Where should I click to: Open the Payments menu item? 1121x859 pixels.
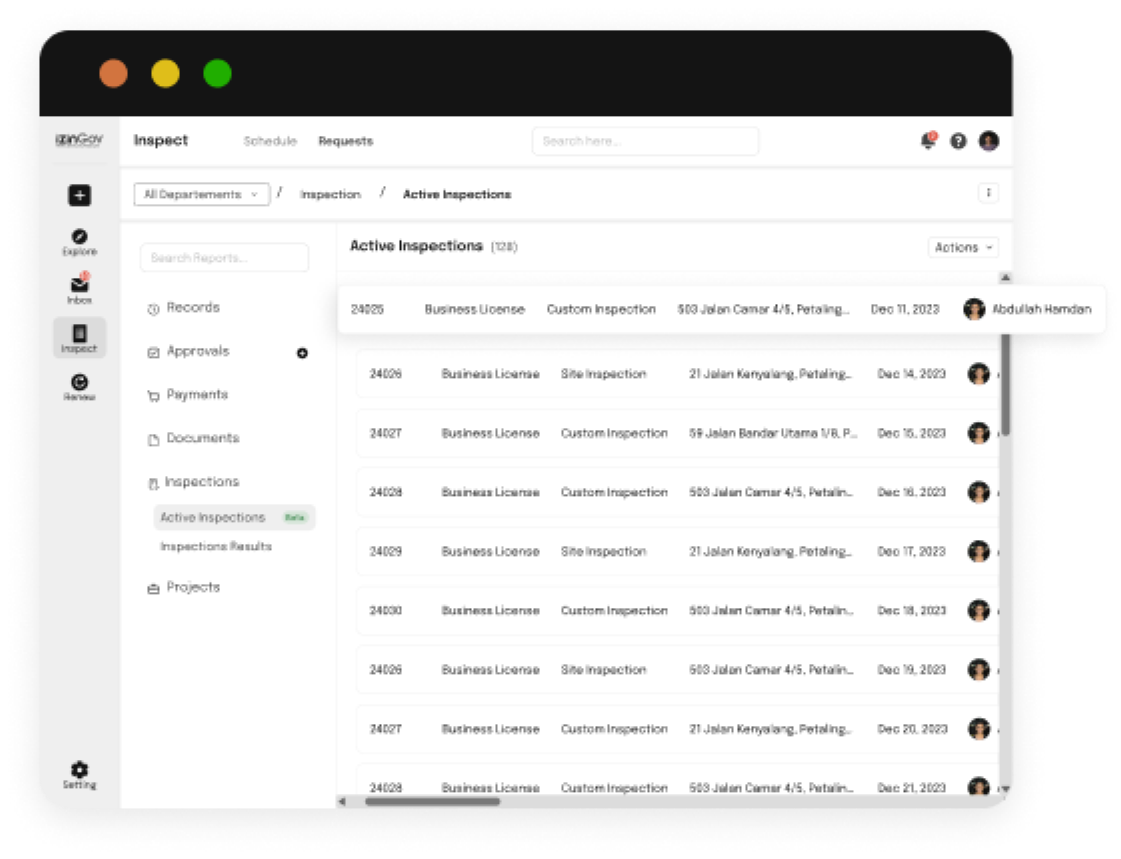click(x=197, y=394)
